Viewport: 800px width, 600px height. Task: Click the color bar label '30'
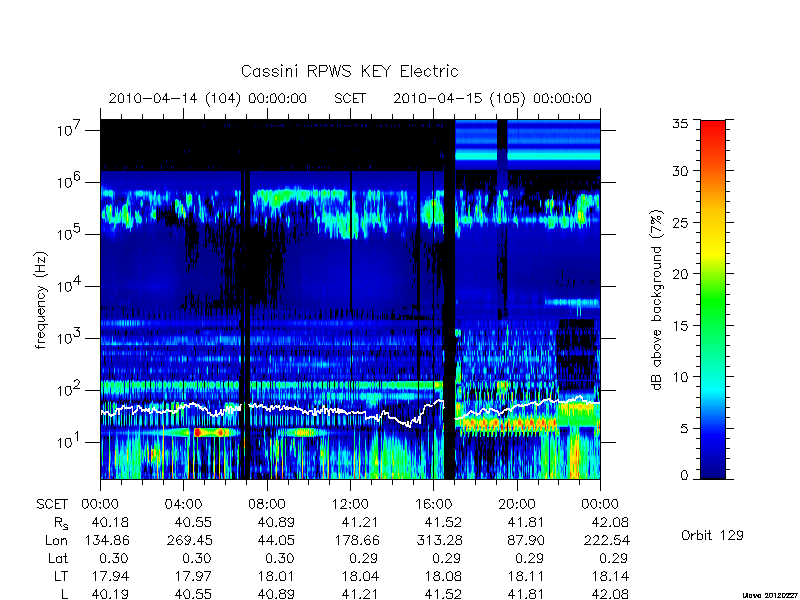(x=680, y=170)
